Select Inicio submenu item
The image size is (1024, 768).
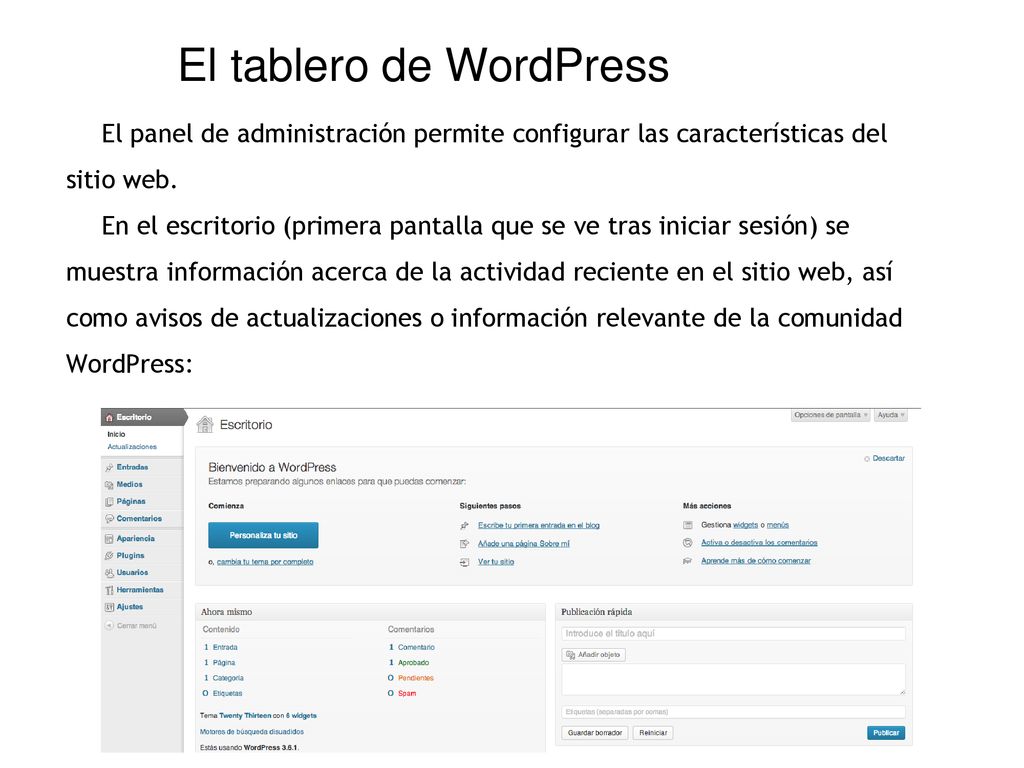116,434
